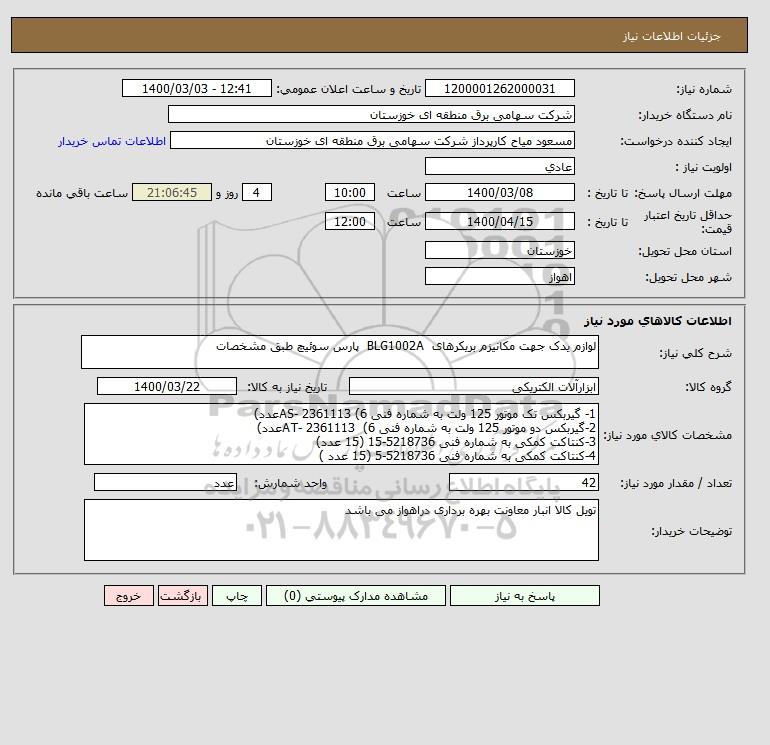Screen dimensions: 770x745
Task: Select the delivery city field اهواز
Action: [x=499, y=276]
